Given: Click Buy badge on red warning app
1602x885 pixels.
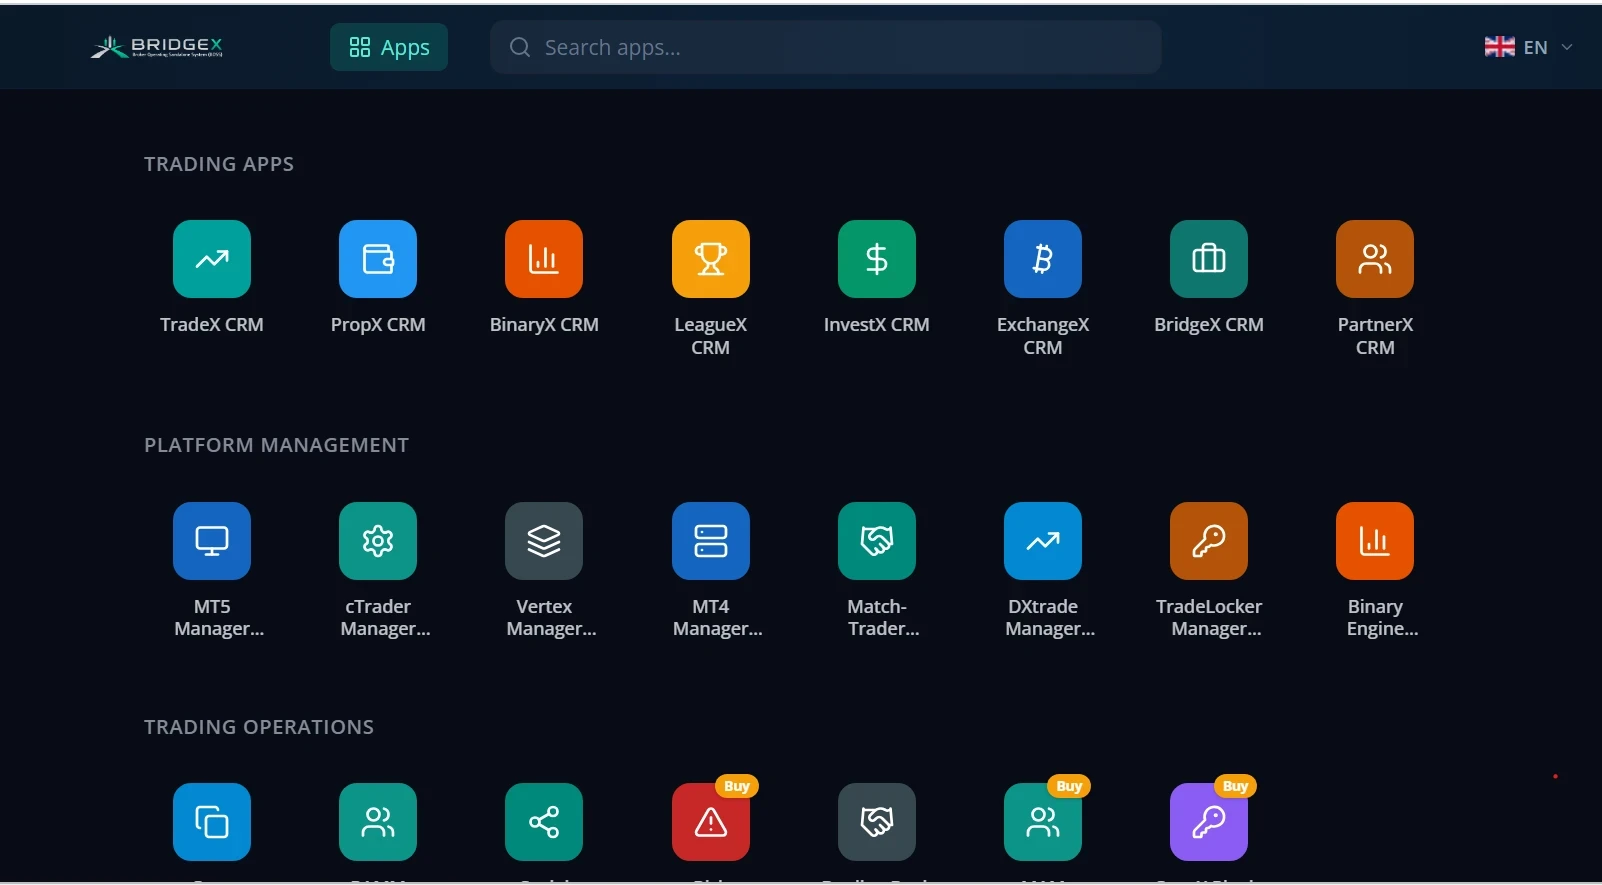Looking at the screenshot, I should [737, 786].
